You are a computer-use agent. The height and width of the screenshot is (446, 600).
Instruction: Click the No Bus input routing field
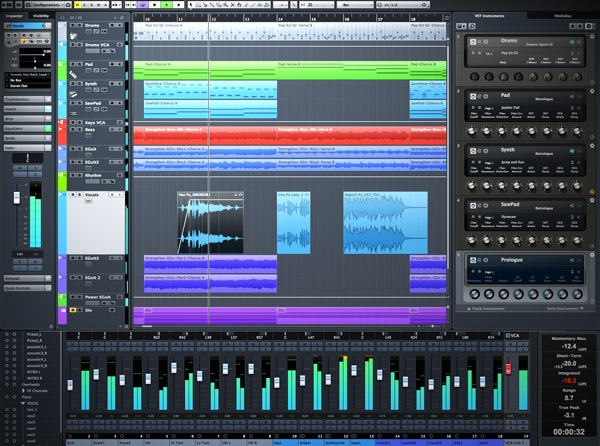click(x=28, y=80)
